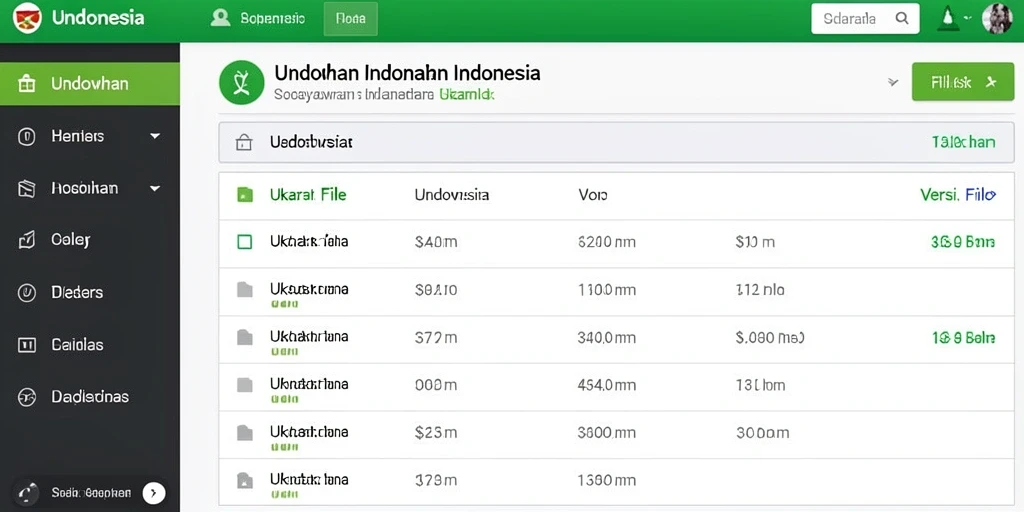
Task: Click the Undonesia logo icon in header
Action: (27, 18)
